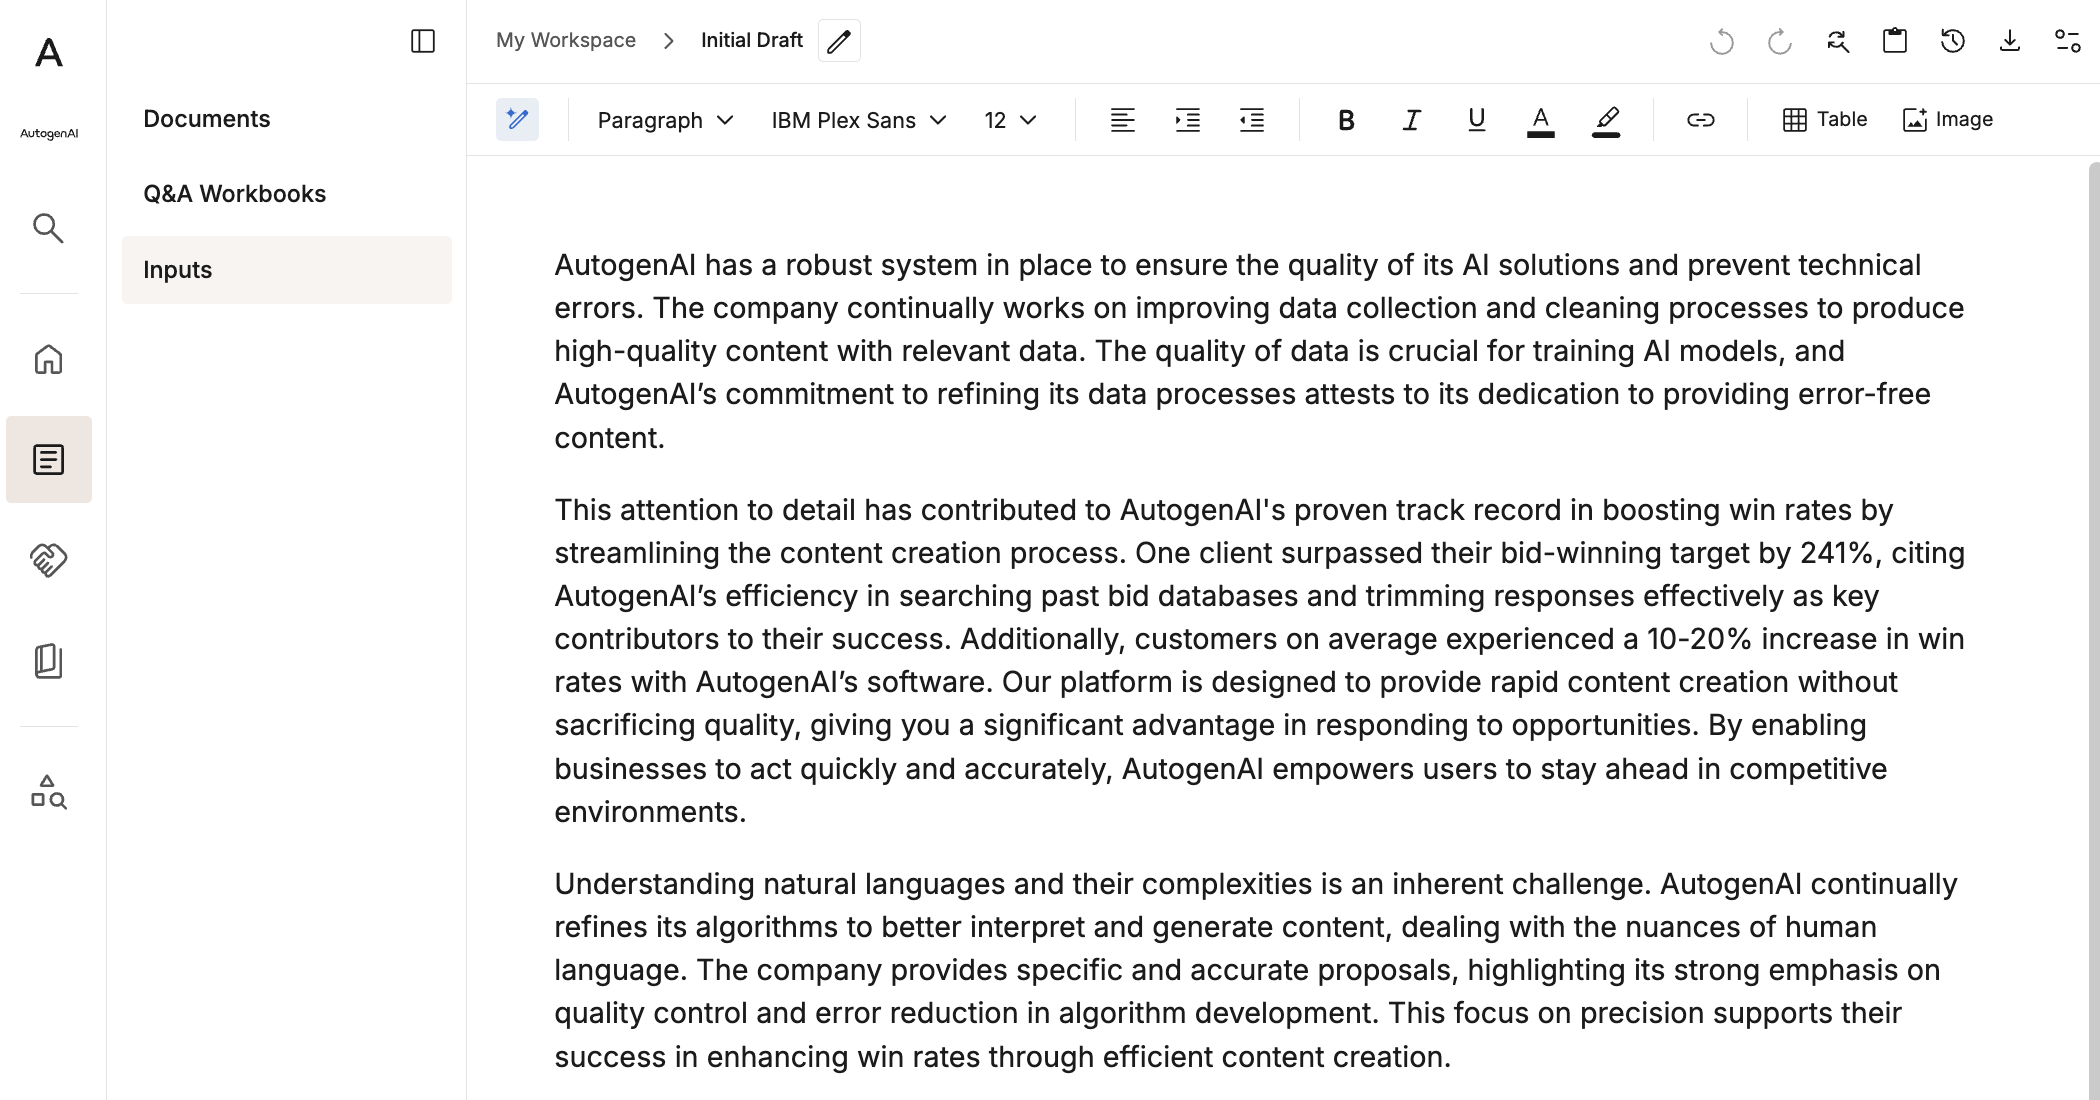2100x1100 pixels.
Task: Undo the last edit
Action: tap(1721, 41)
